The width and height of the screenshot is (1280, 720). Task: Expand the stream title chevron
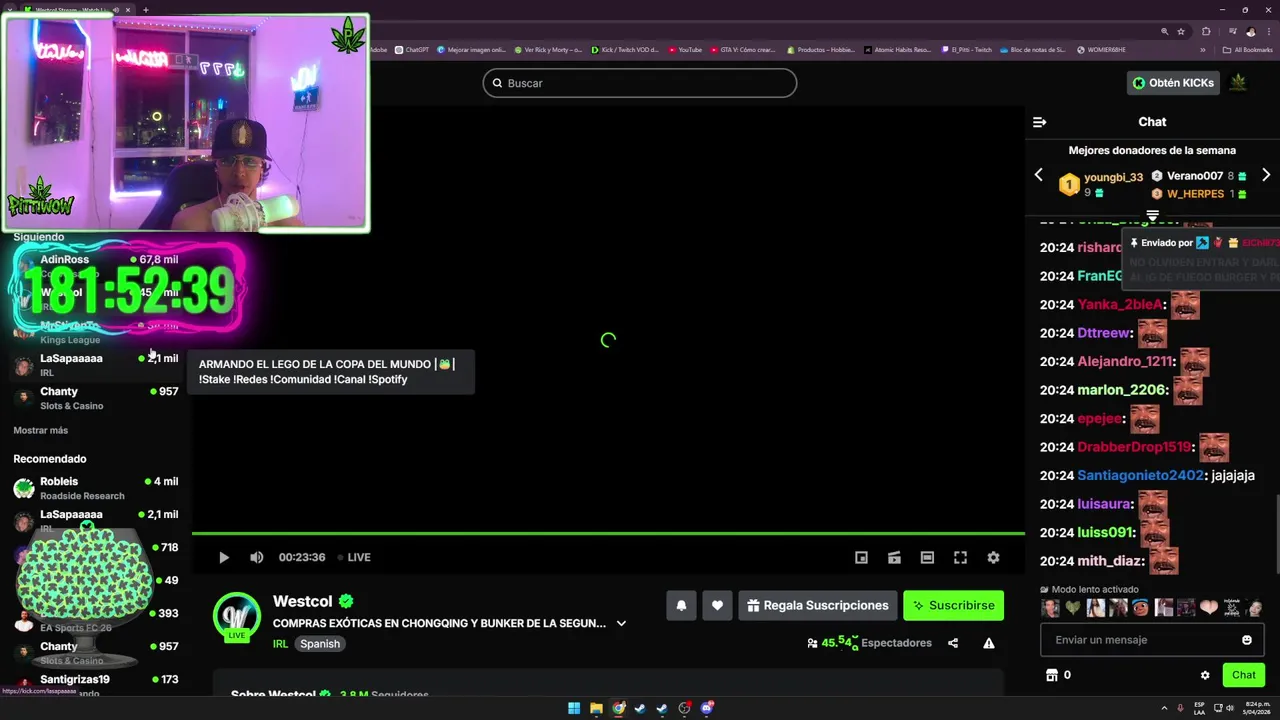coord(621,623)
